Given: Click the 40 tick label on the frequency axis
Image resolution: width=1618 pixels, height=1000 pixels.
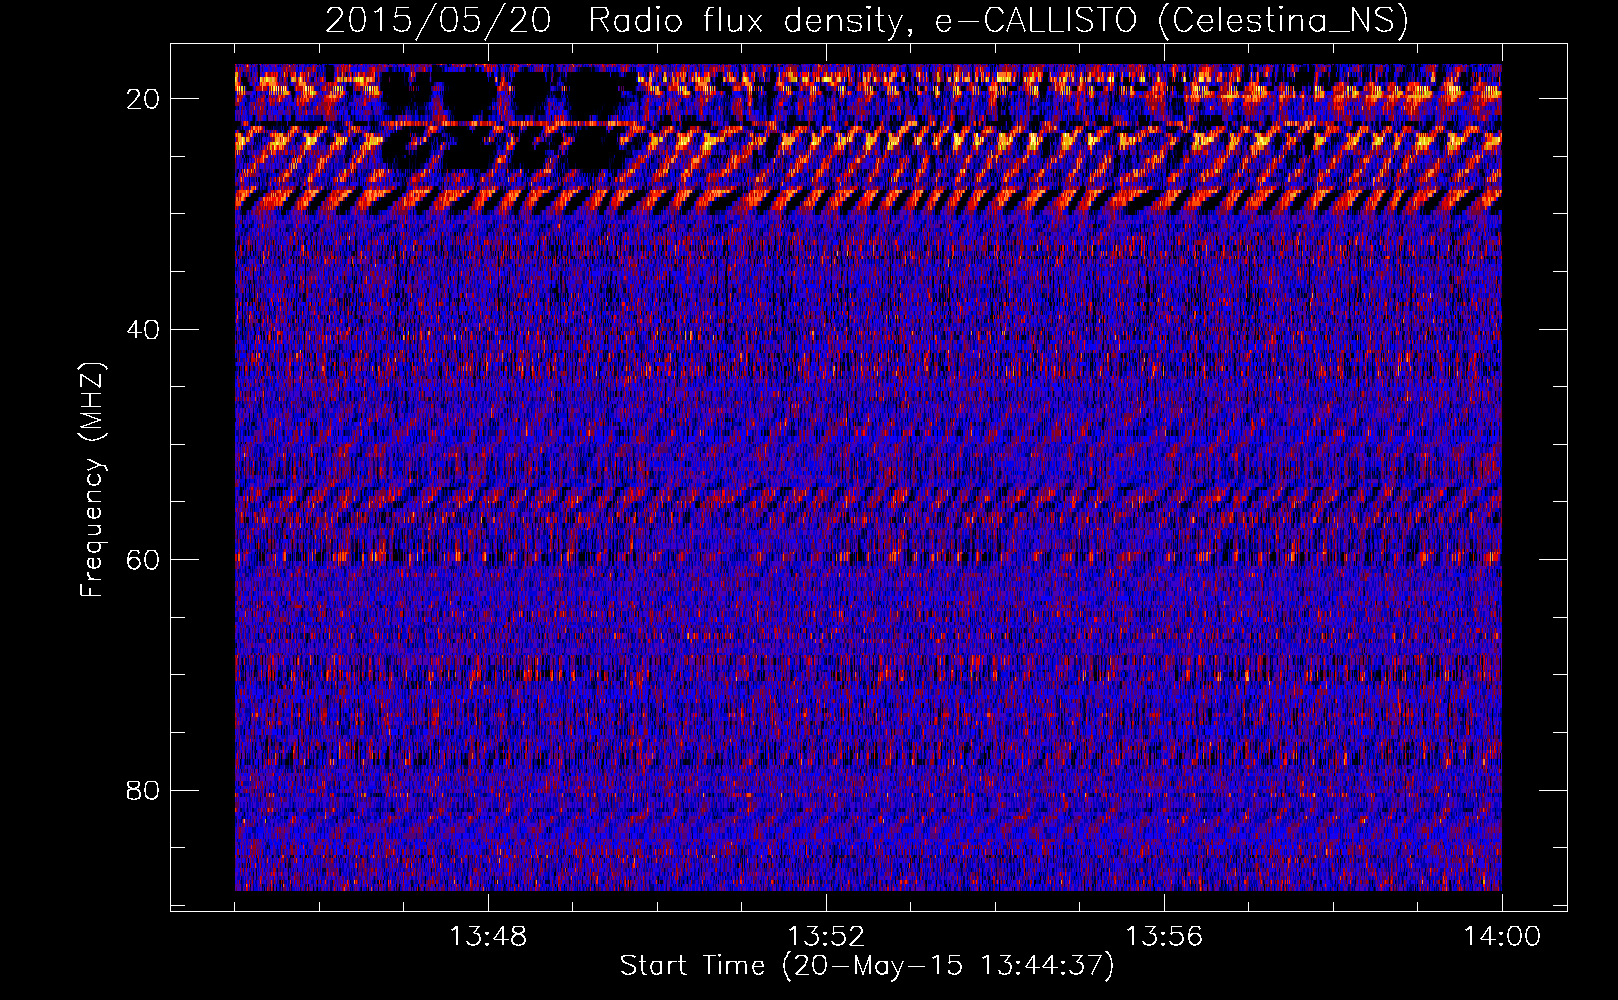Looking at the screenshot, I should pyautogui.click(x=144, y=329).
